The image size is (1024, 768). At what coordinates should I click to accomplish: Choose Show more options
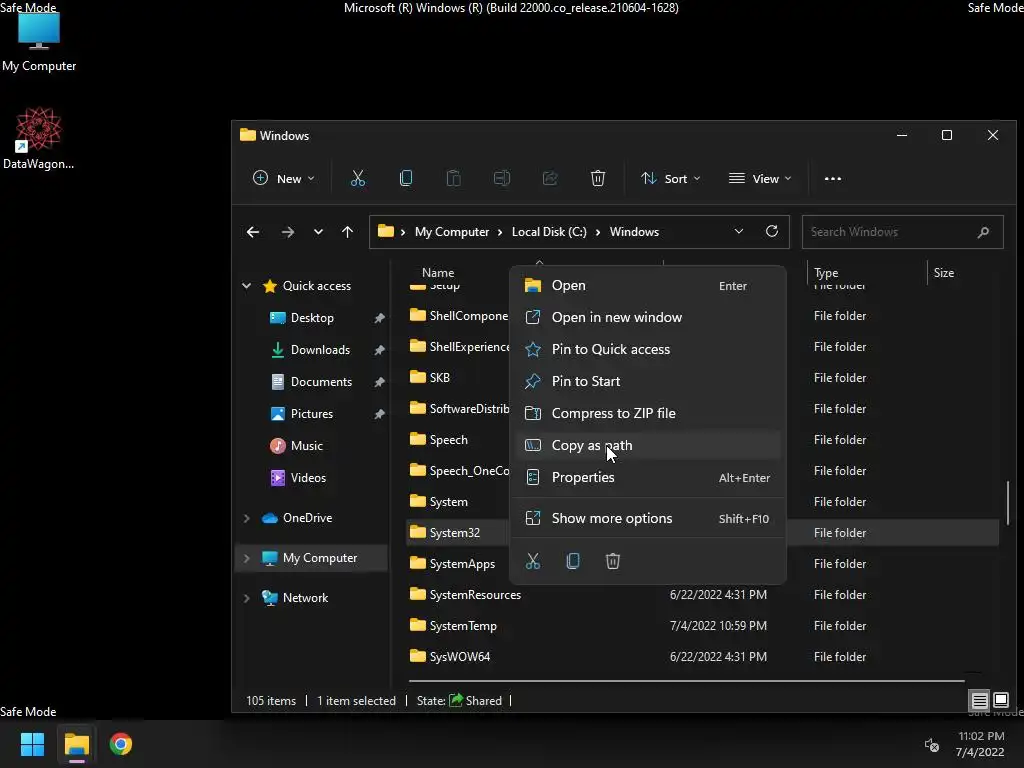click(x=648, y=519)
